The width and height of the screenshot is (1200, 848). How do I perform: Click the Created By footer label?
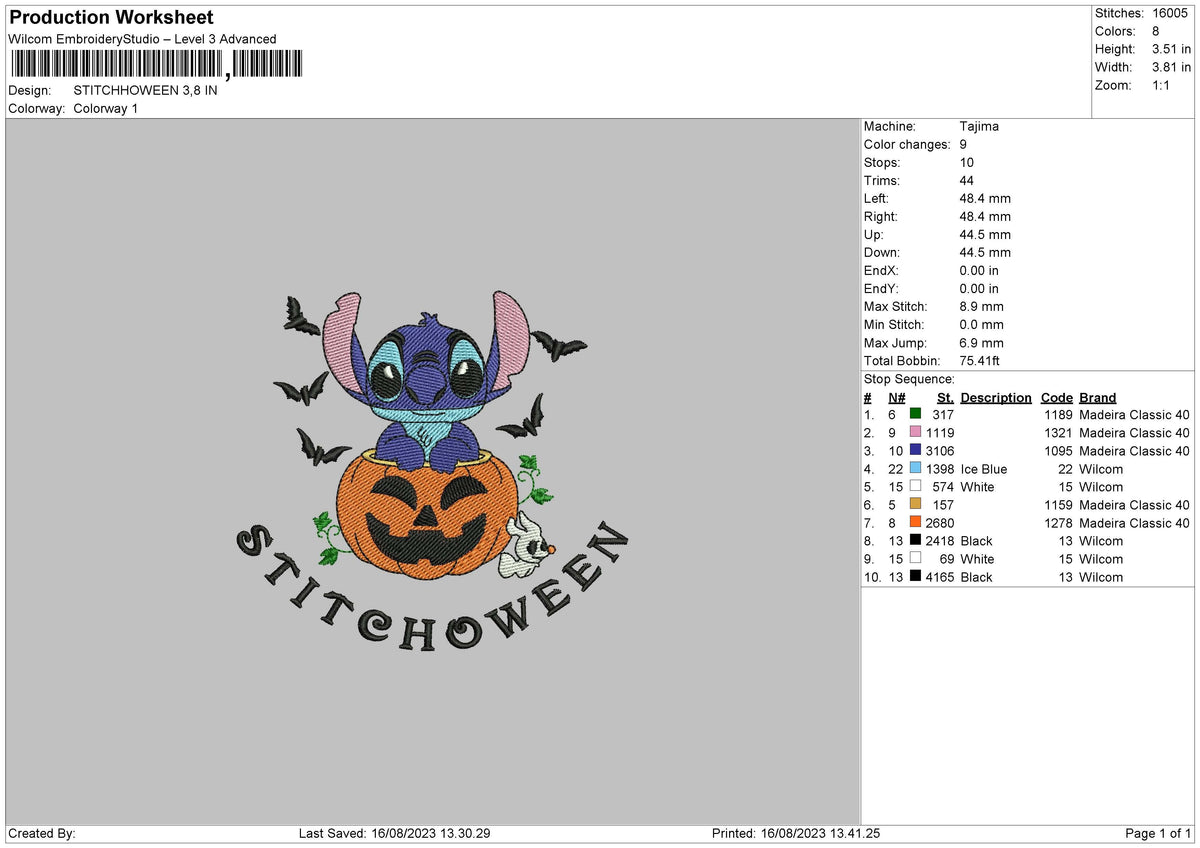coord(42,834)
